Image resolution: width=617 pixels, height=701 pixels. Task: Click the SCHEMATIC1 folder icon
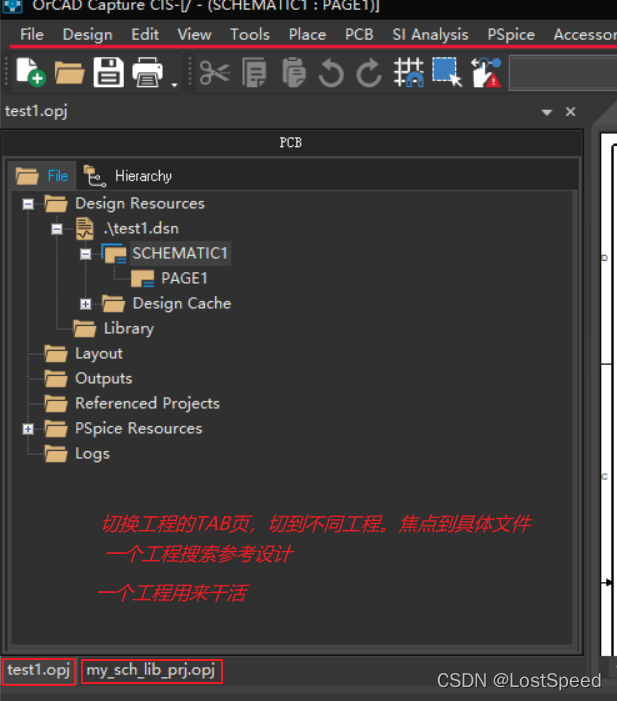click(114, 253)
